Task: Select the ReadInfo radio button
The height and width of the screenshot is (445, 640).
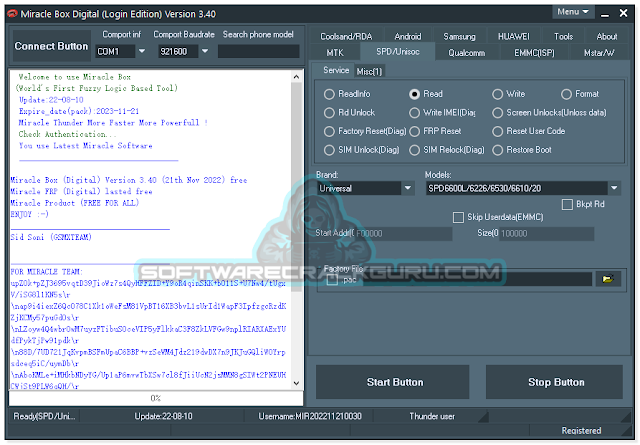Action: click(329, 94)
